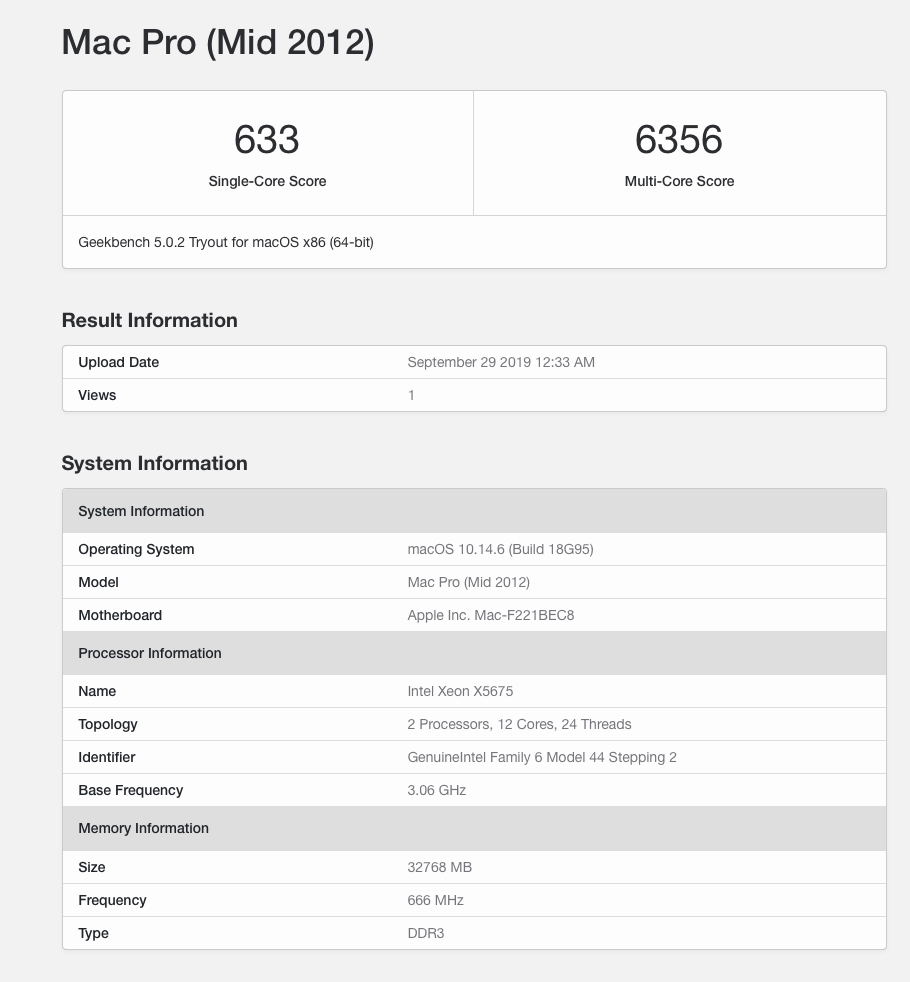The height and width of the screenshot is (982, 910).
Task: Click the 'Views' row label
Action: [97, 395]
